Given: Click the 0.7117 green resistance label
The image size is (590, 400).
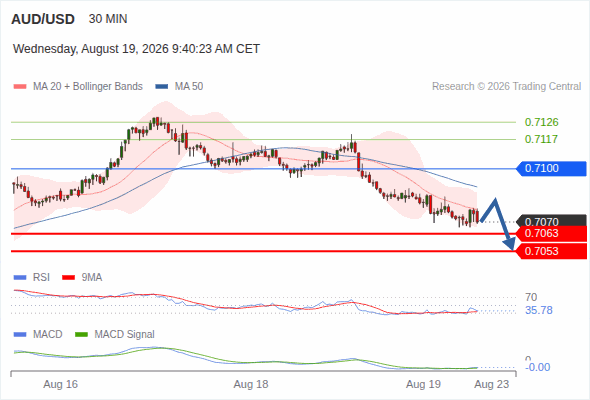Looking at the screenshot, I should 541,139.
